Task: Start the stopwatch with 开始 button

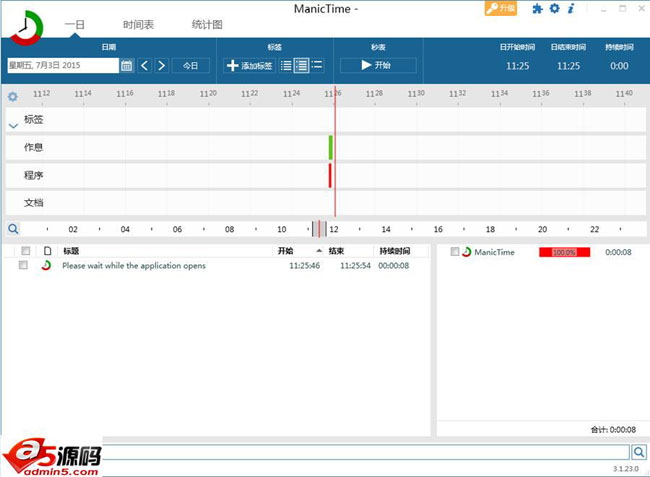Action: click(378, 65)
